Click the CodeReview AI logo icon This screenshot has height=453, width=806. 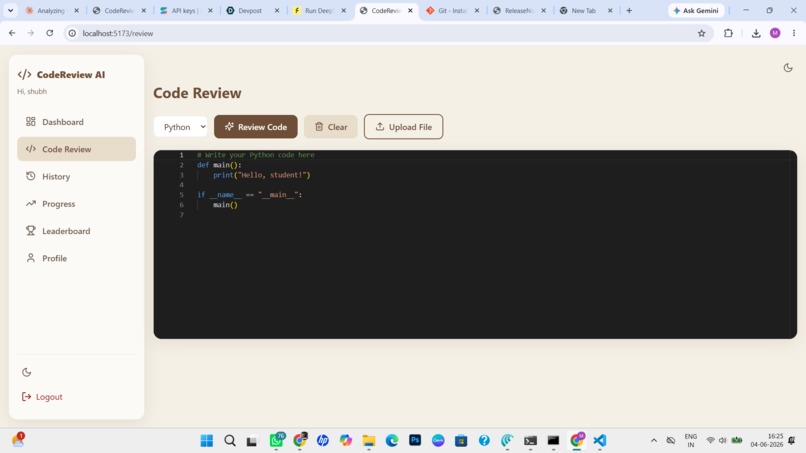24,75
